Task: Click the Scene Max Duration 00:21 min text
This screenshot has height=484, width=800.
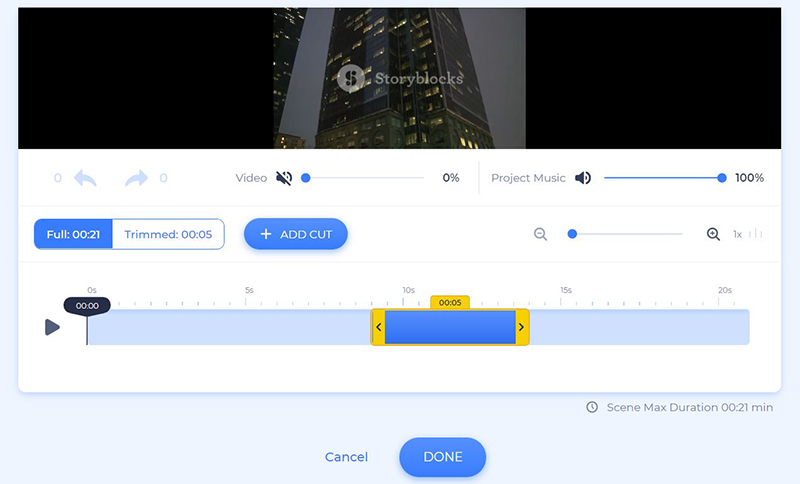Action: [x=690, y=407]
